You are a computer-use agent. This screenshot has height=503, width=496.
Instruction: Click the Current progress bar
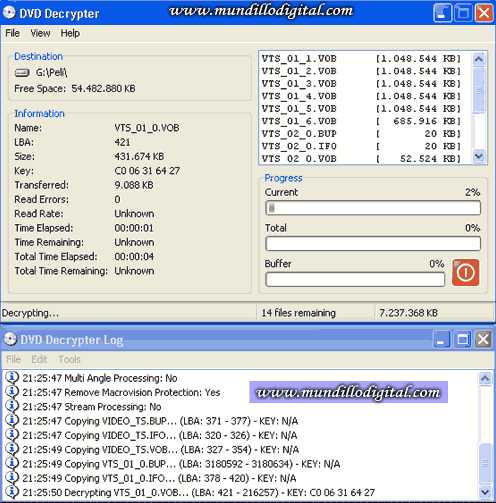point(373,208)
